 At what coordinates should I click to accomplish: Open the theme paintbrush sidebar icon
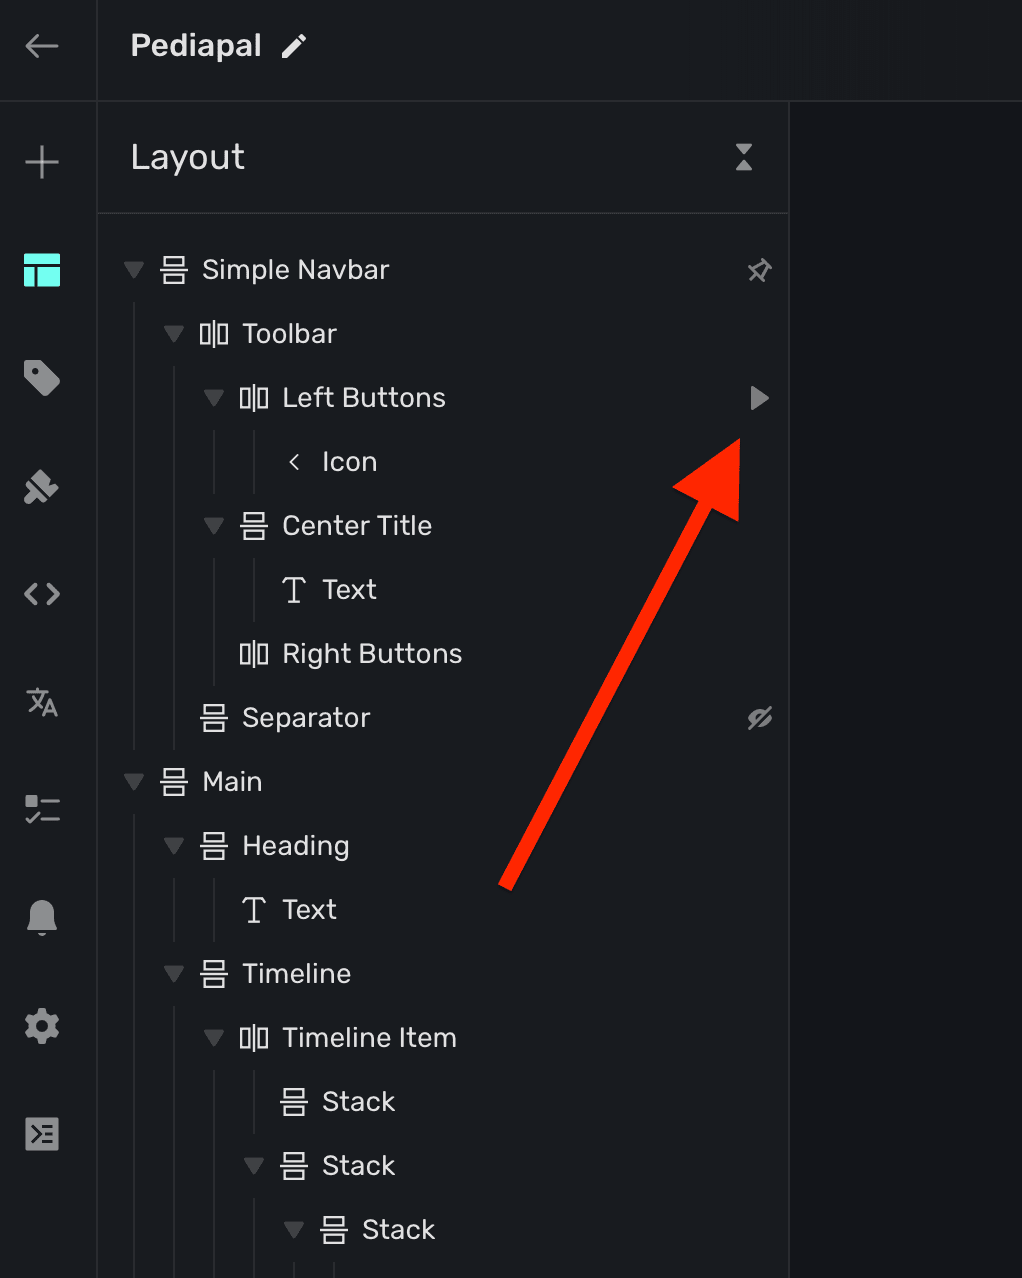pos(42,488)
